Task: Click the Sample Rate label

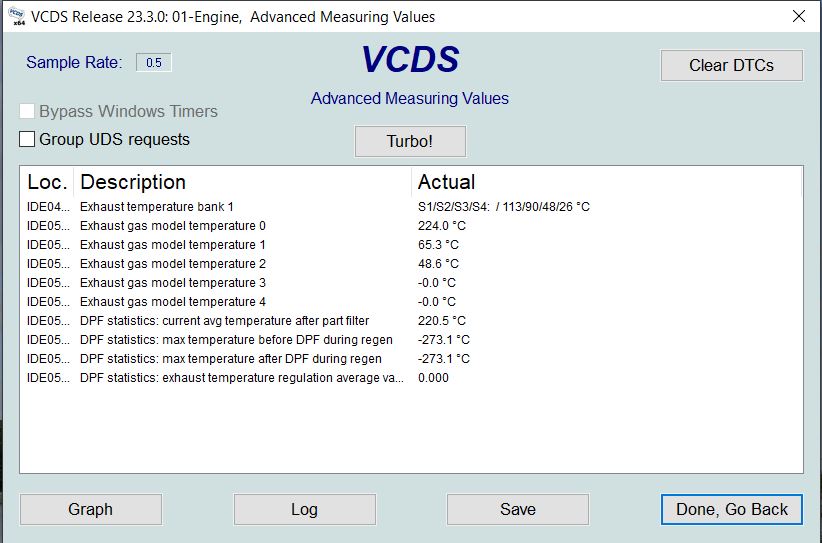Action: point(74,62)
